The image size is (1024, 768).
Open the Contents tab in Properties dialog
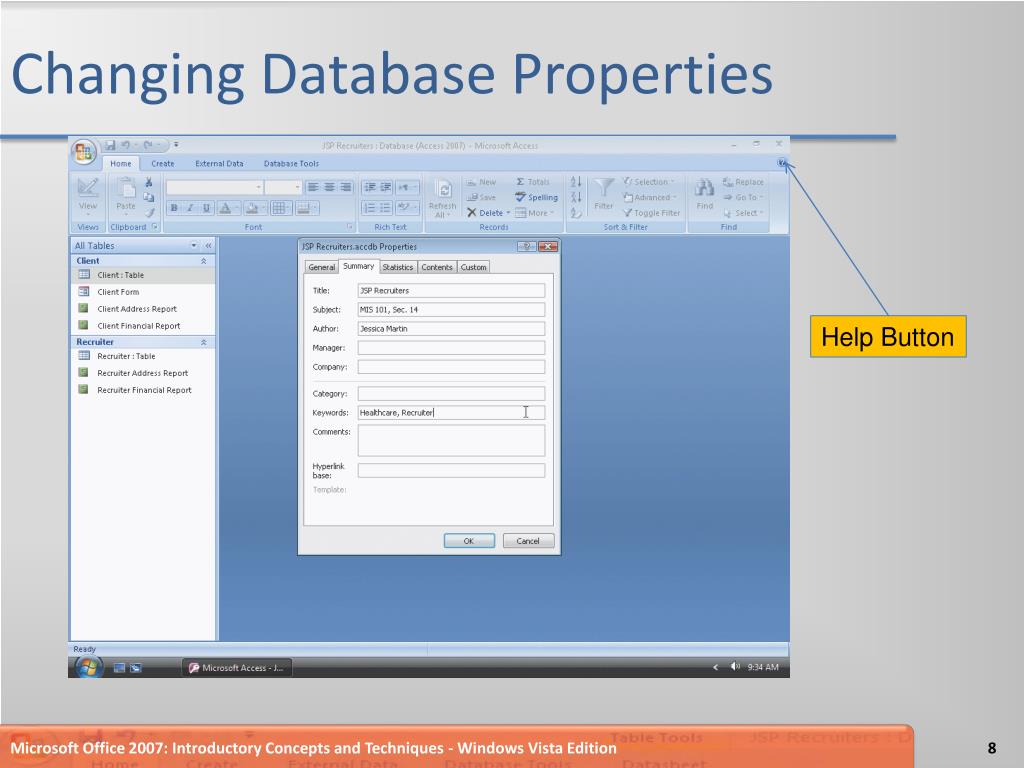[x=436, y=267]
